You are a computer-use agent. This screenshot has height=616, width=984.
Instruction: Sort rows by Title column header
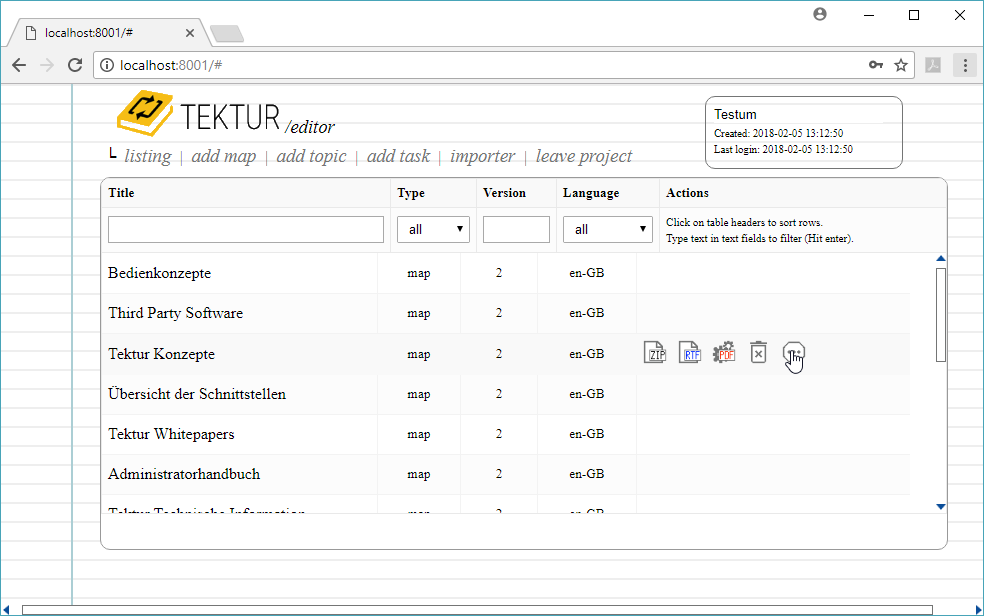coord(121,193)
